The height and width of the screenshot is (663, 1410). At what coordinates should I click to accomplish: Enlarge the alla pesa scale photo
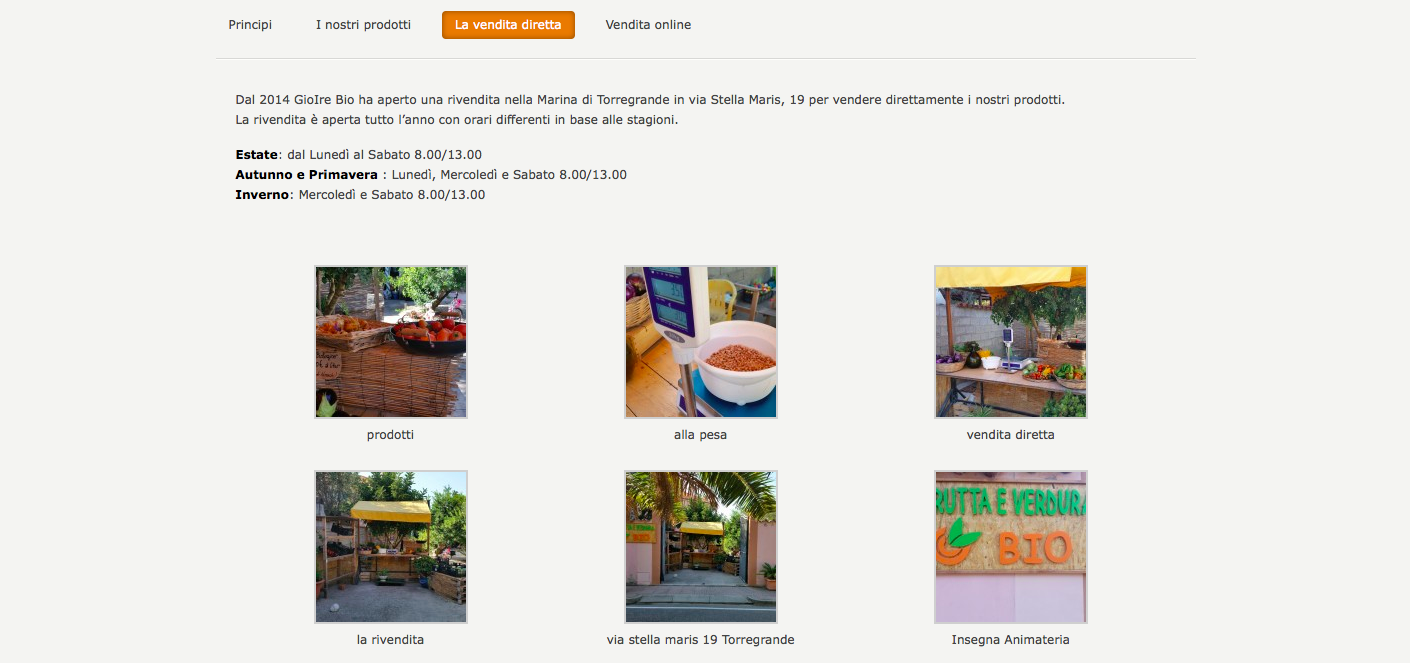[701, 342]
